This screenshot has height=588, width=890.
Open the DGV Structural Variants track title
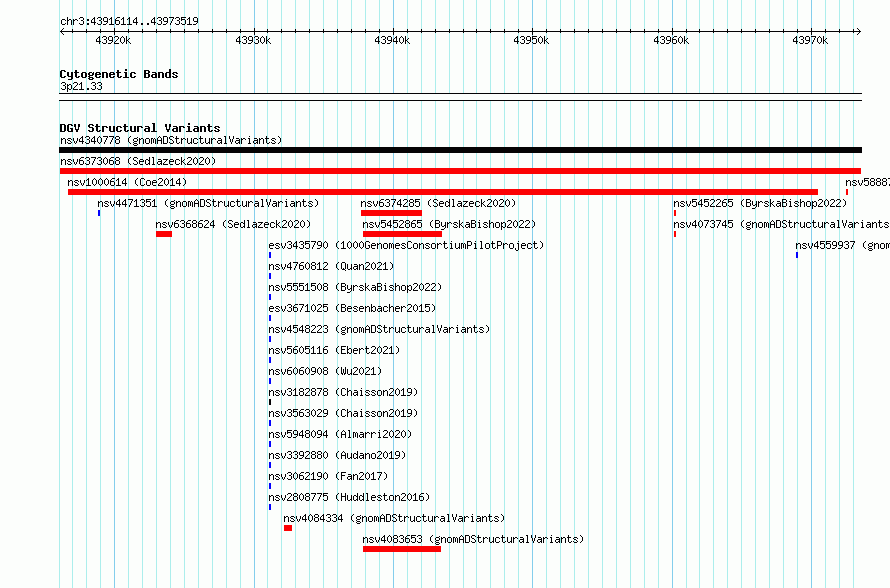(140, 128)
